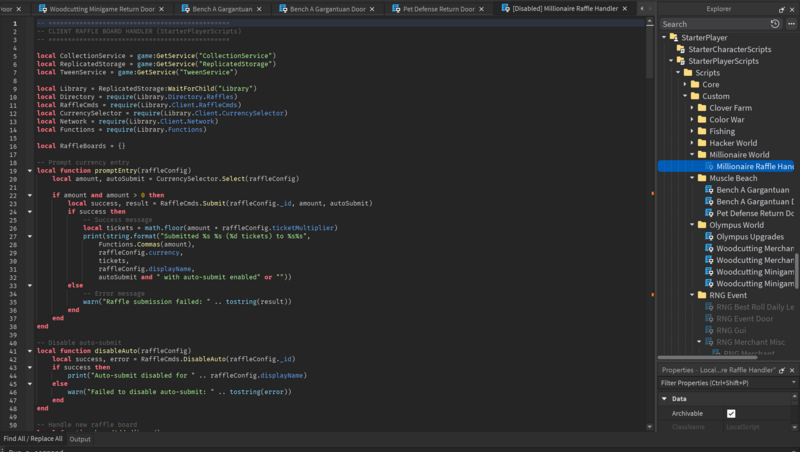Switch to Woodcutting Minigame Return Door tab

click(100, 8)
